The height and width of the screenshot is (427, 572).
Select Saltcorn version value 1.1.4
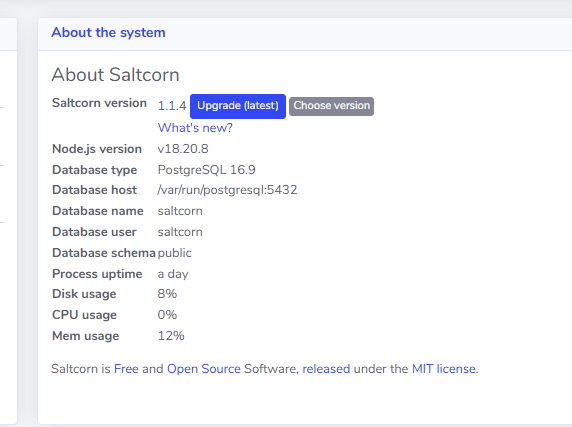pyautogui.click(x=172, y=106)
